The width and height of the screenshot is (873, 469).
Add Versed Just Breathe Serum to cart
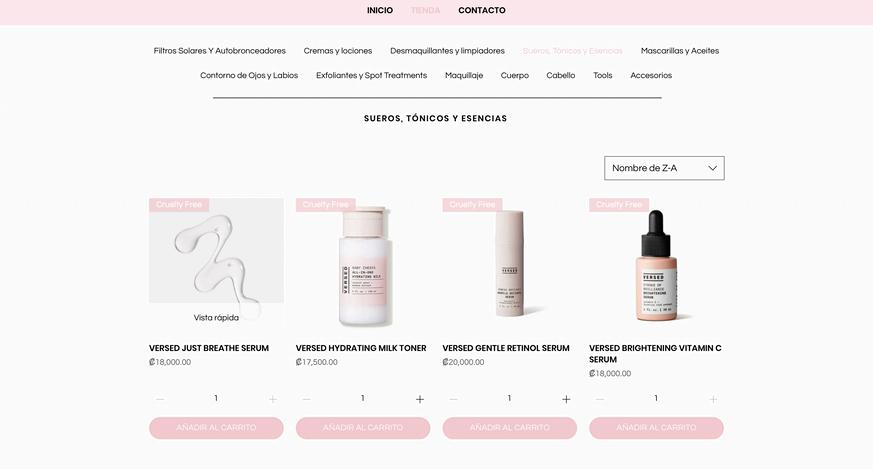[216, 428]
